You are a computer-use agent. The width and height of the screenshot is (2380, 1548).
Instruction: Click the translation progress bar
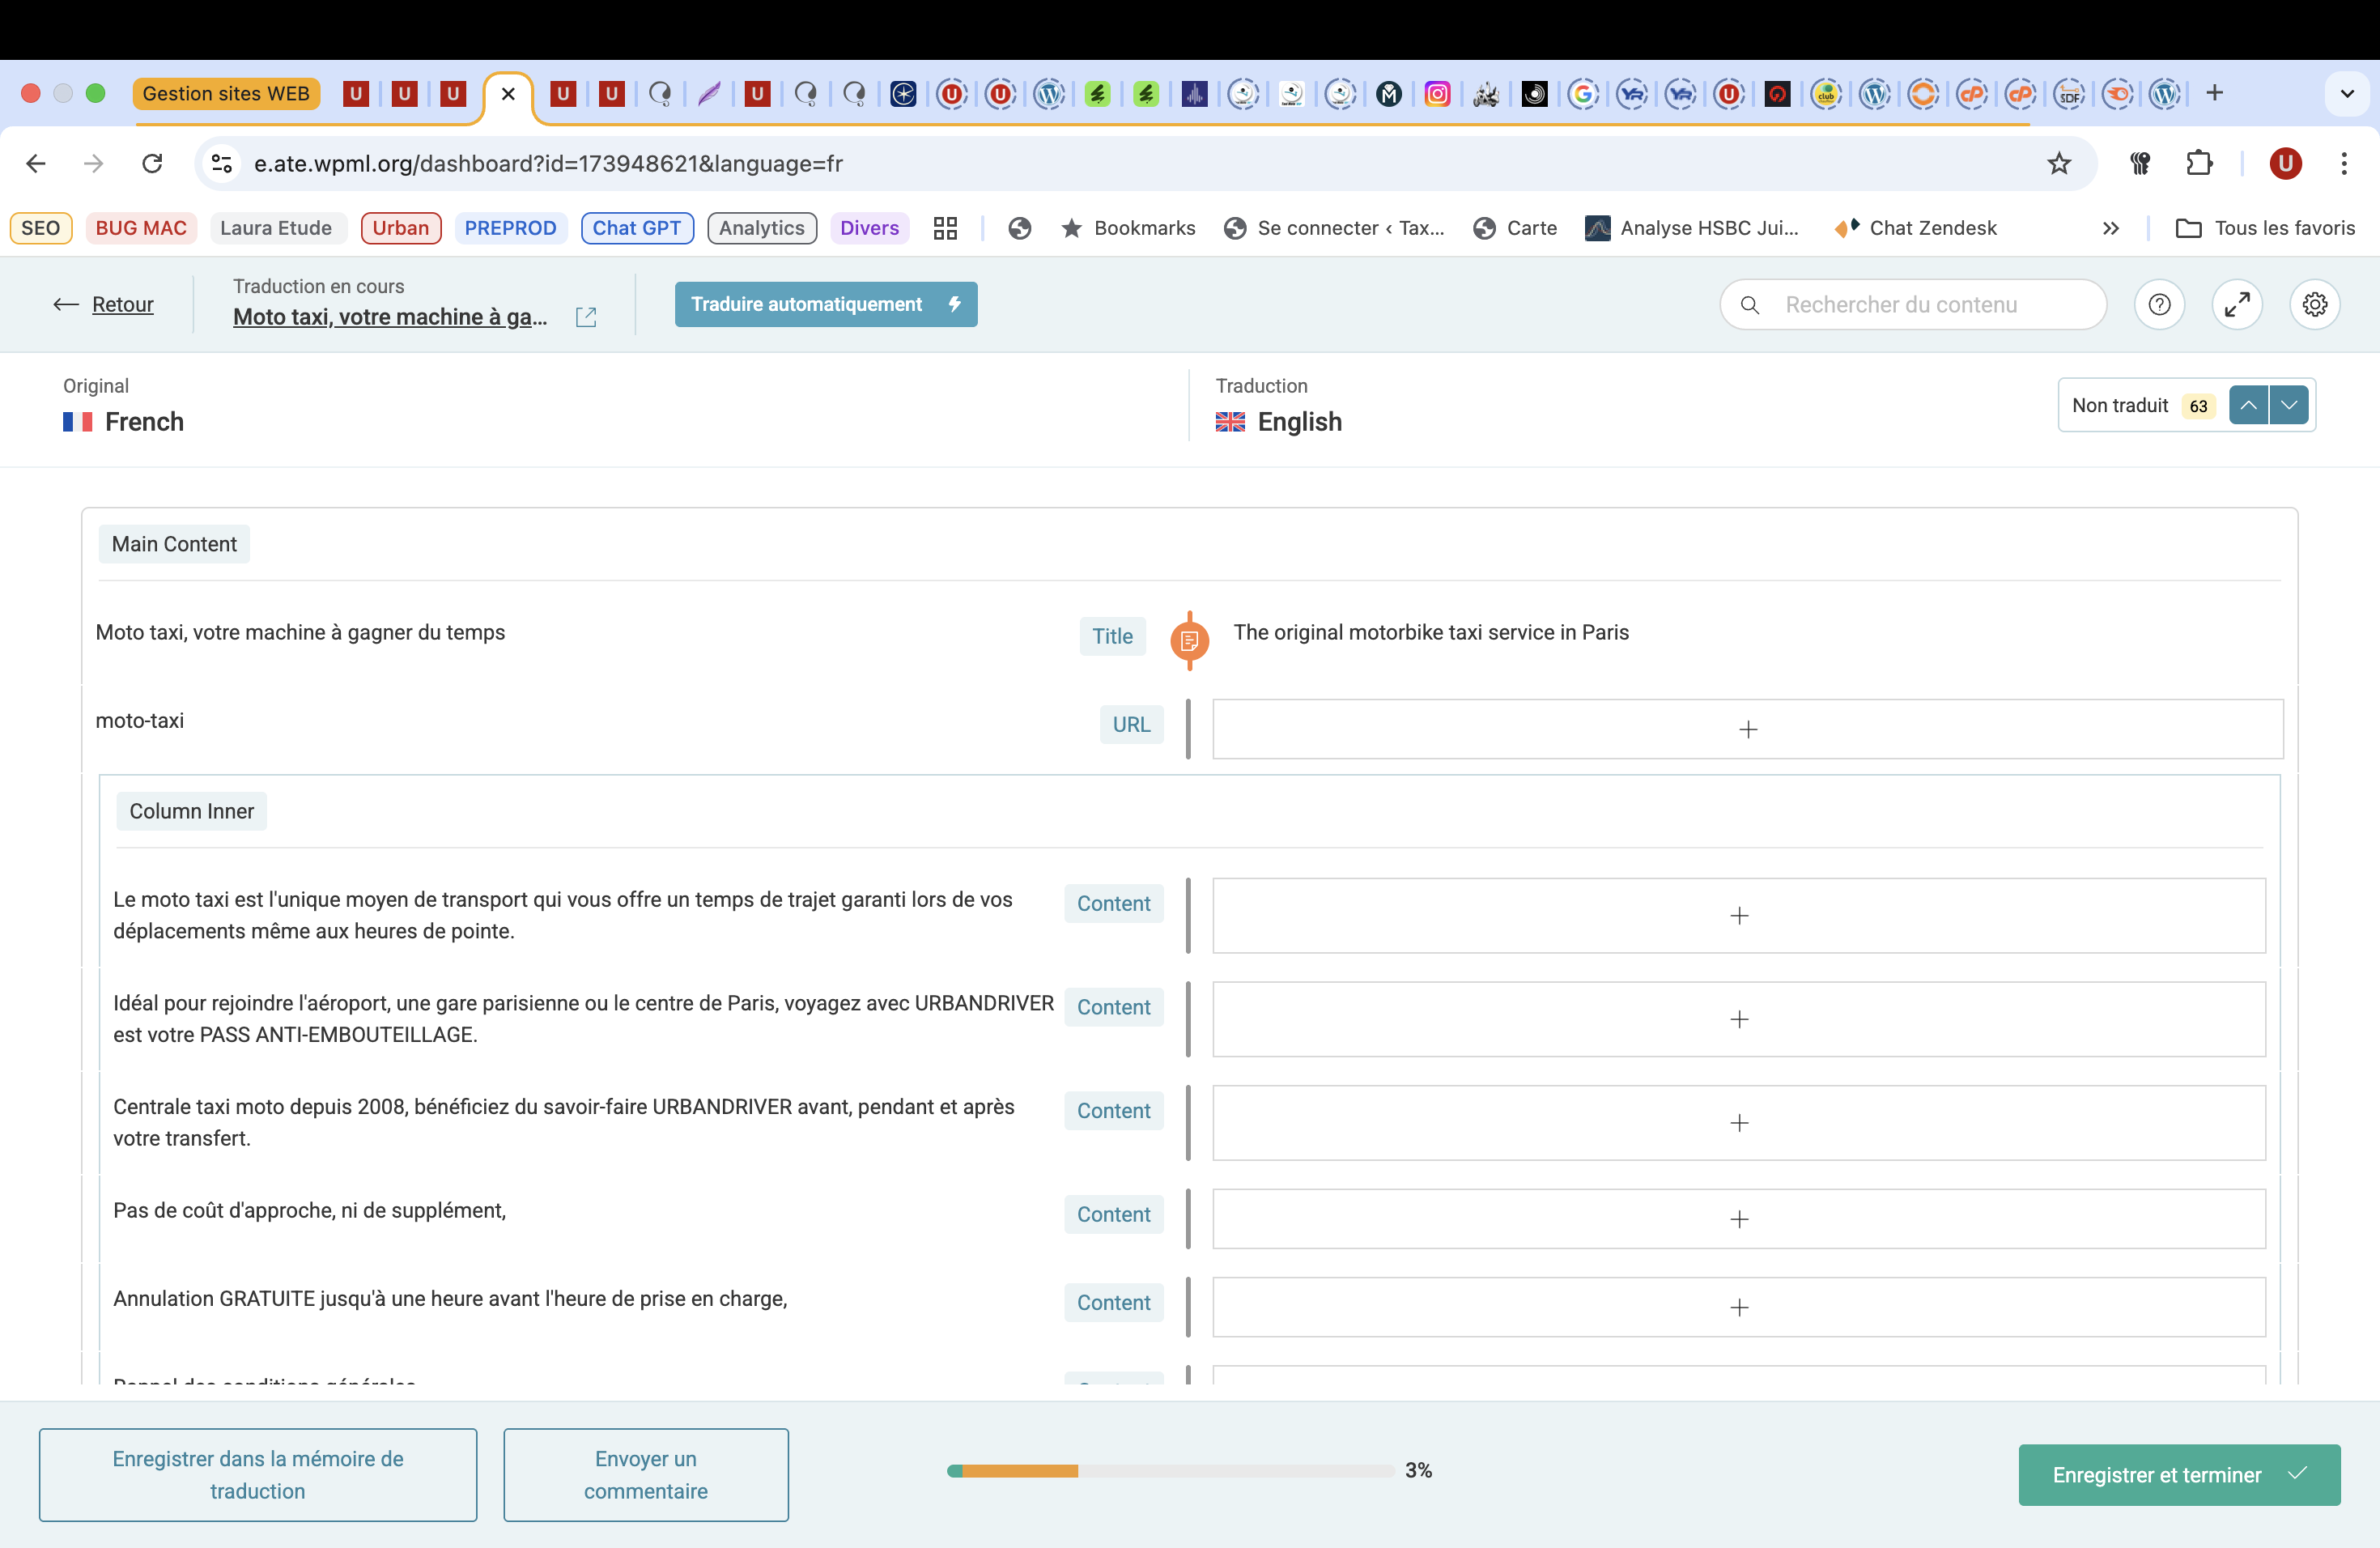coord(1169,1470)
